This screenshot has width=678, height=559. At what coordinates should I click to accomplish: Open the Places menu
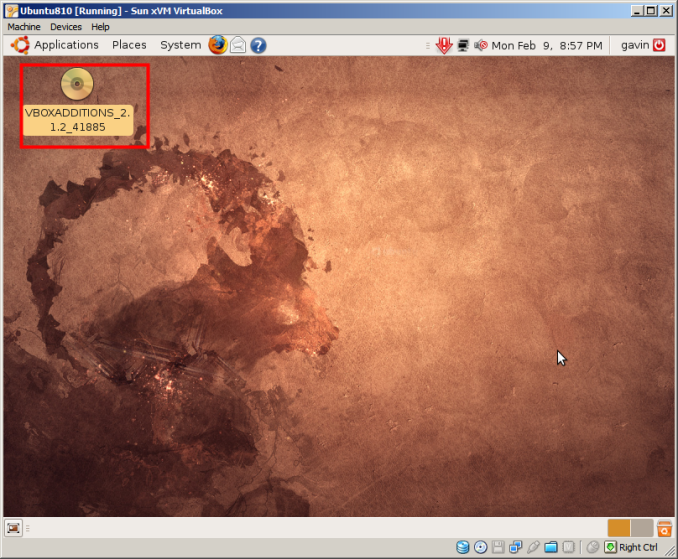[x=129, y=45]
